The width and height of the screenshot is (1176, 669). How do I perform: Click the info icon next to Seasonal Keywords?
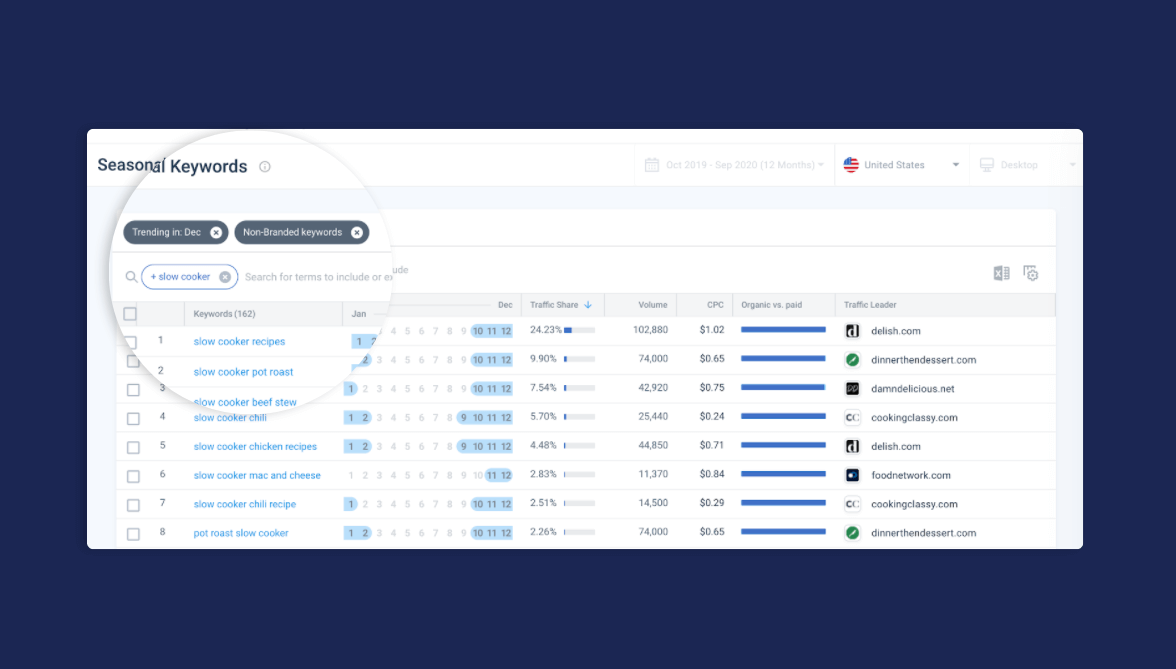[265, 166]
